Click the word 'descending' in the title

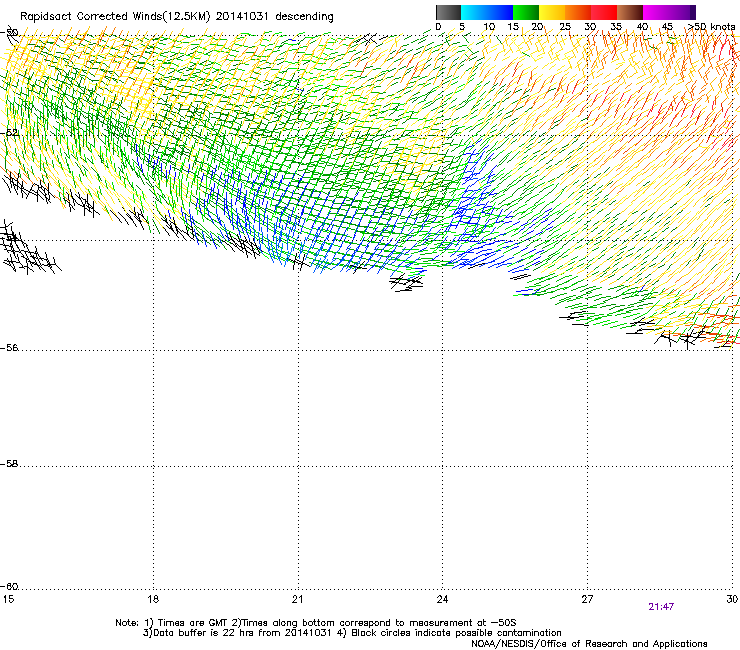[x=304, y=17]
